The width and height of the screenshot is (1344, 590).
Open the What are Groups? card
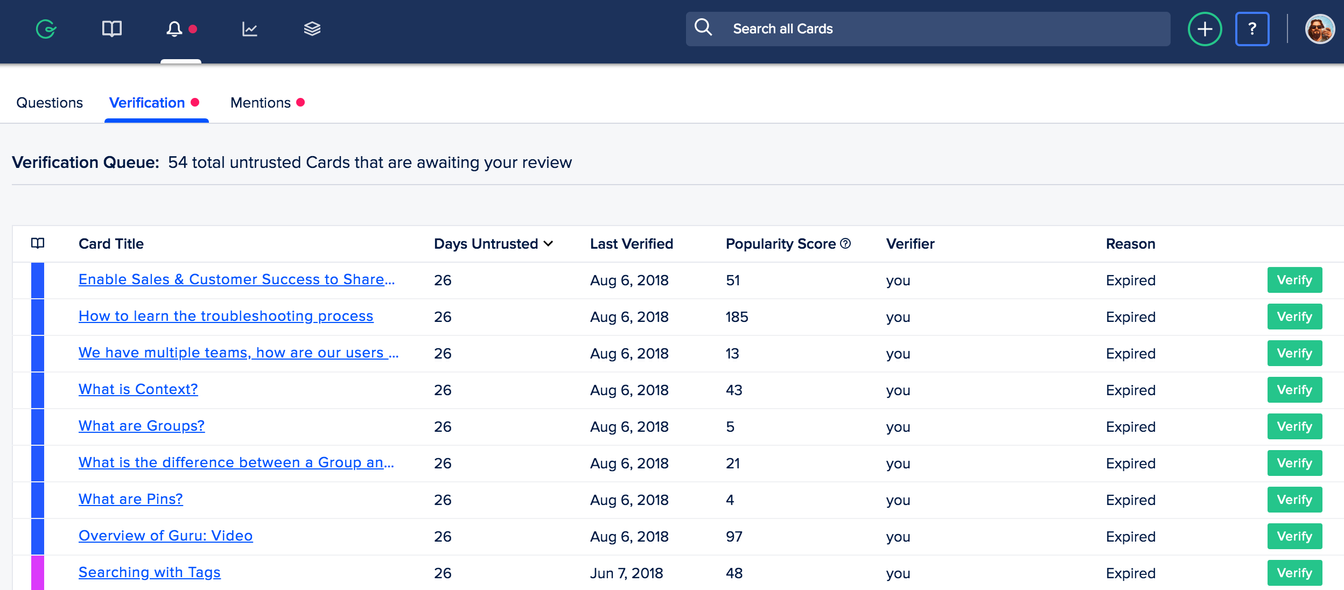click(x=141, y=426)
